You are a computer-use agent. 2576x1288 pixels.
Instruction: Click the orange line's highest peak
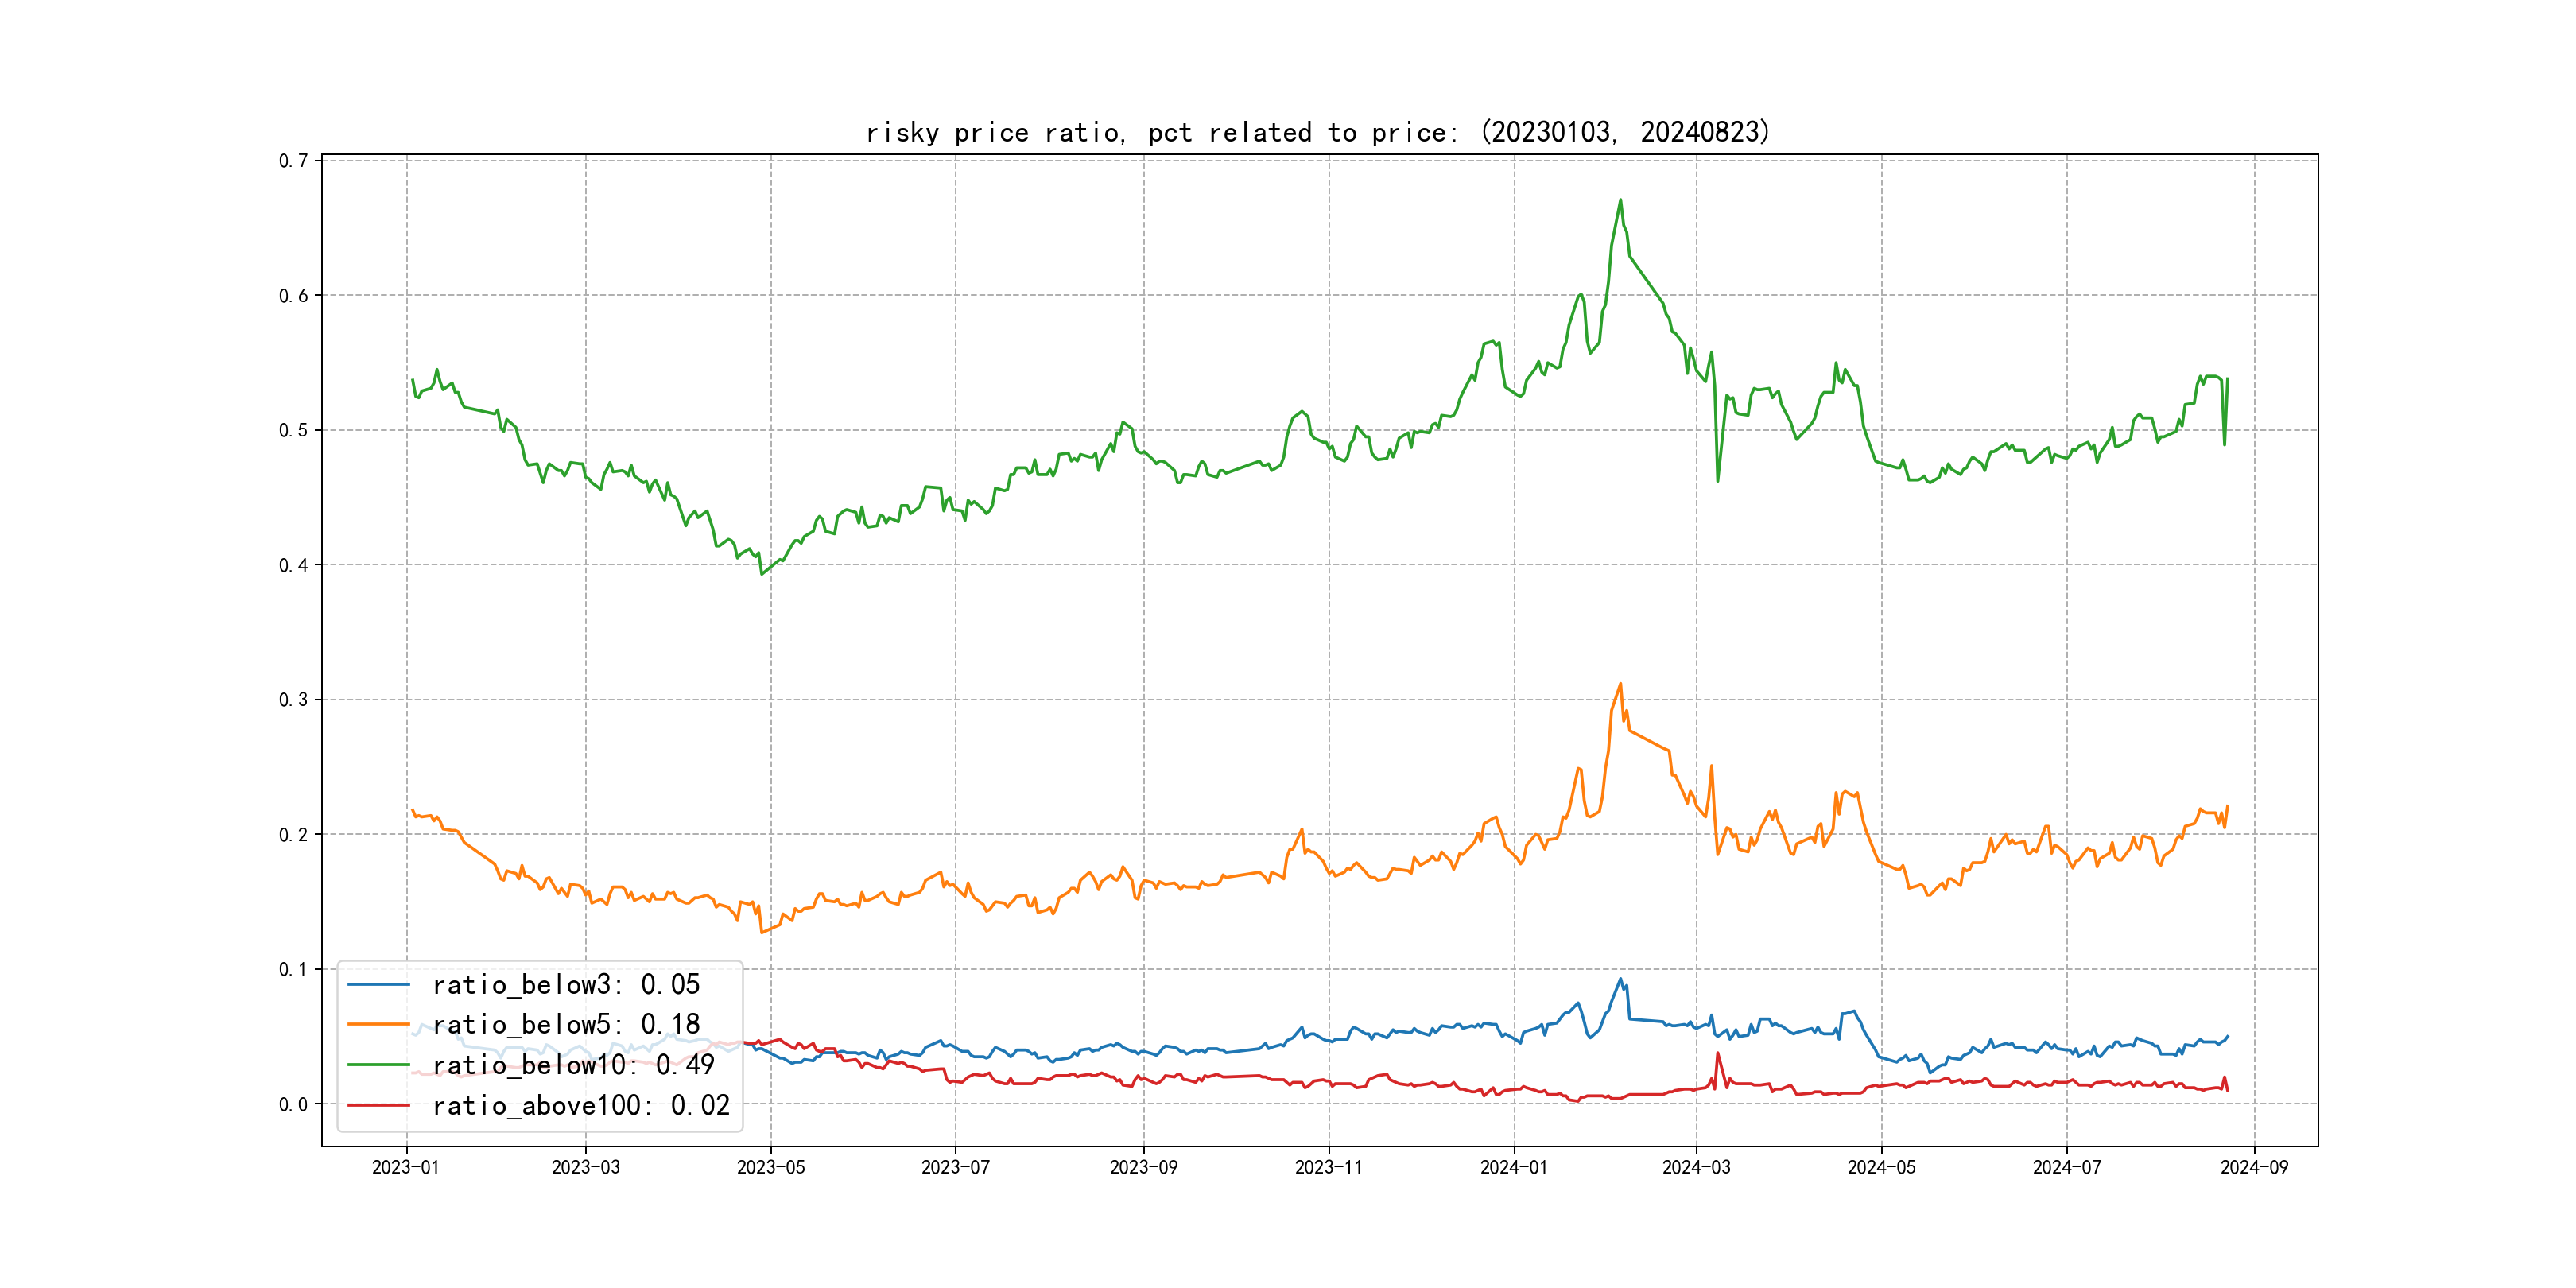tap(1620, 685)
